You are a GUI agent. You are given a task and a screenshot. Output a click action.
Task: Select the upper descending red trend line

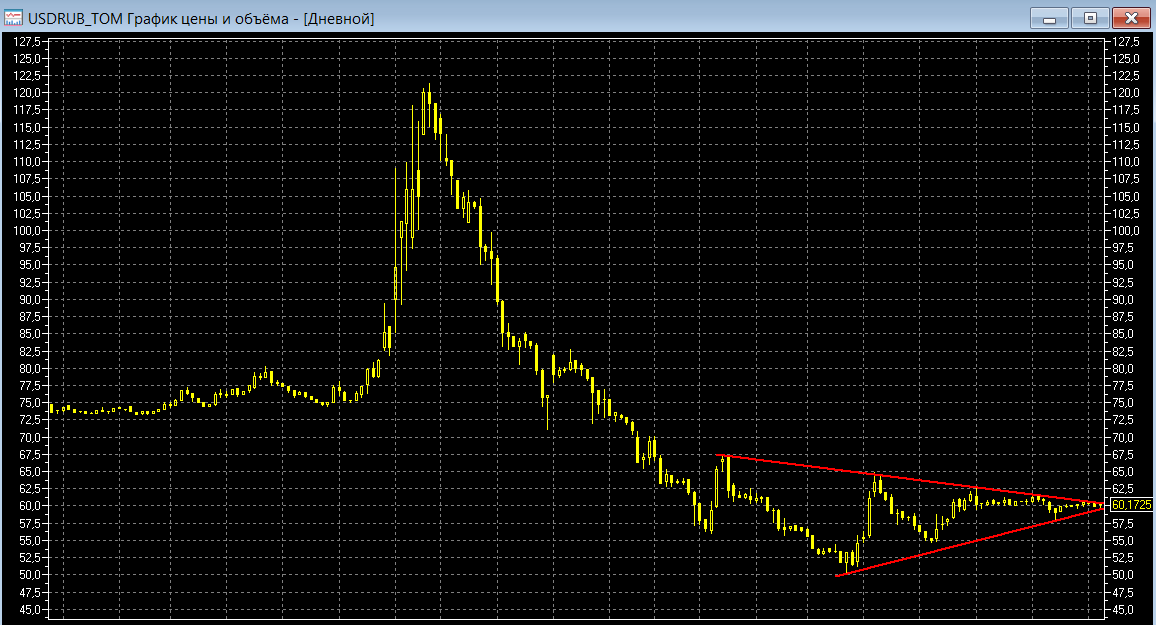[908, 480]
